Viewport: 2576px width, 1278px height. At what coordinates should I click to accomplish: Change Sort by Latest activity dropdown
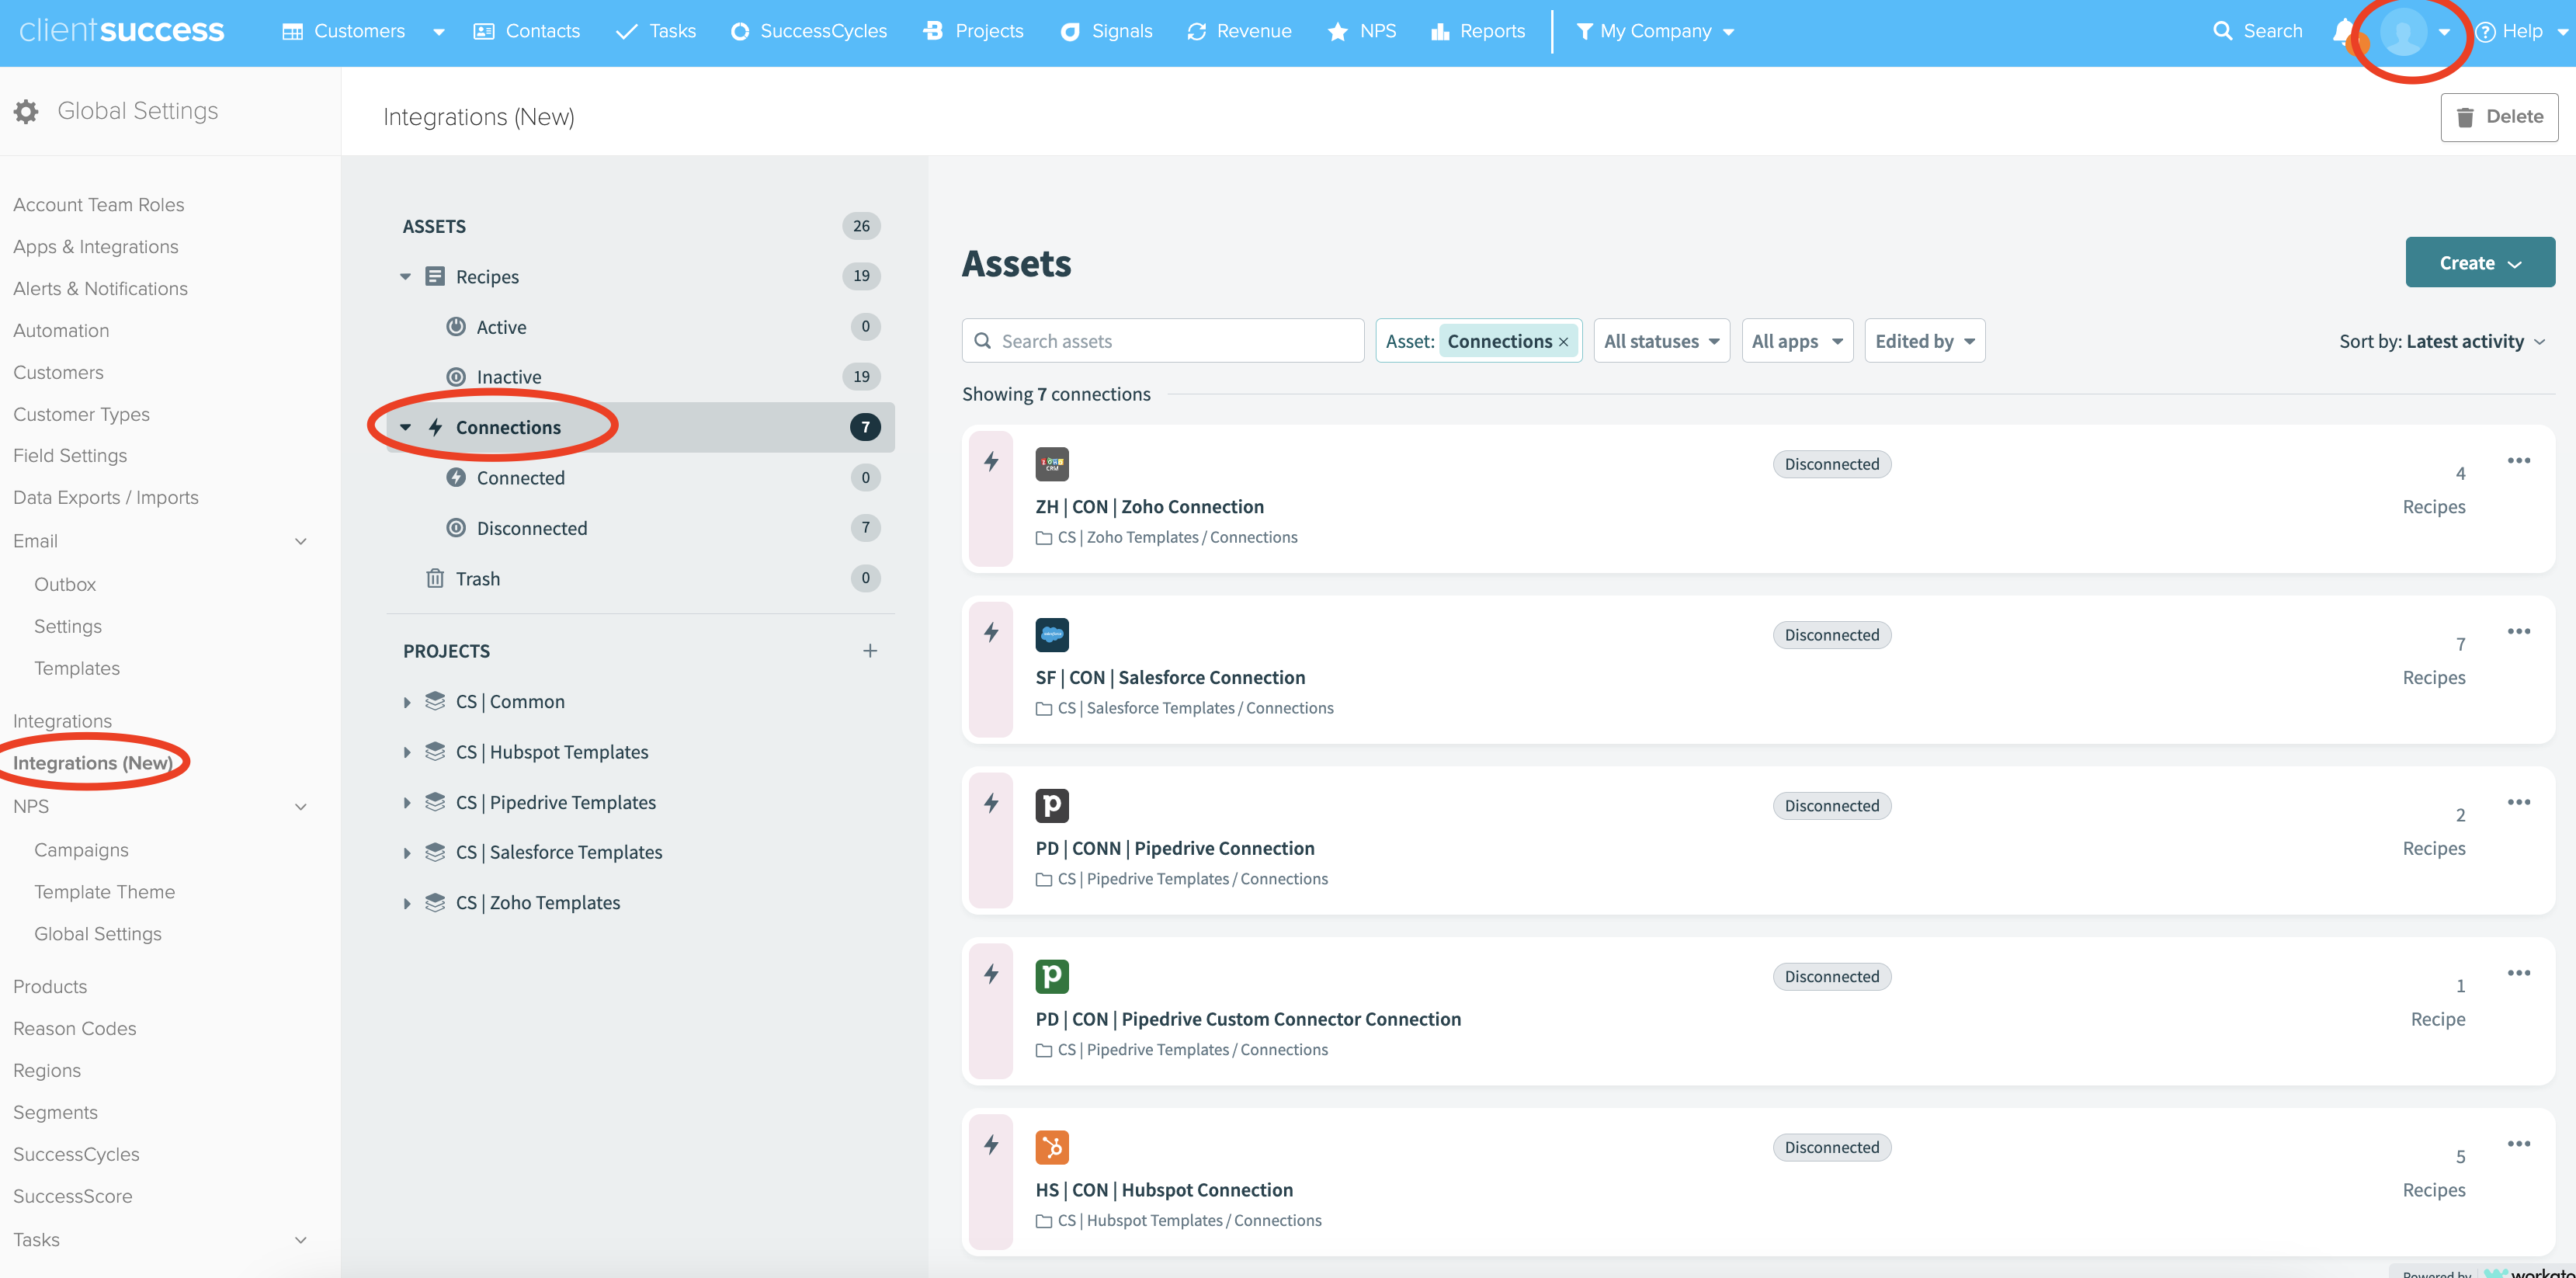click(x=2442, y=341)
